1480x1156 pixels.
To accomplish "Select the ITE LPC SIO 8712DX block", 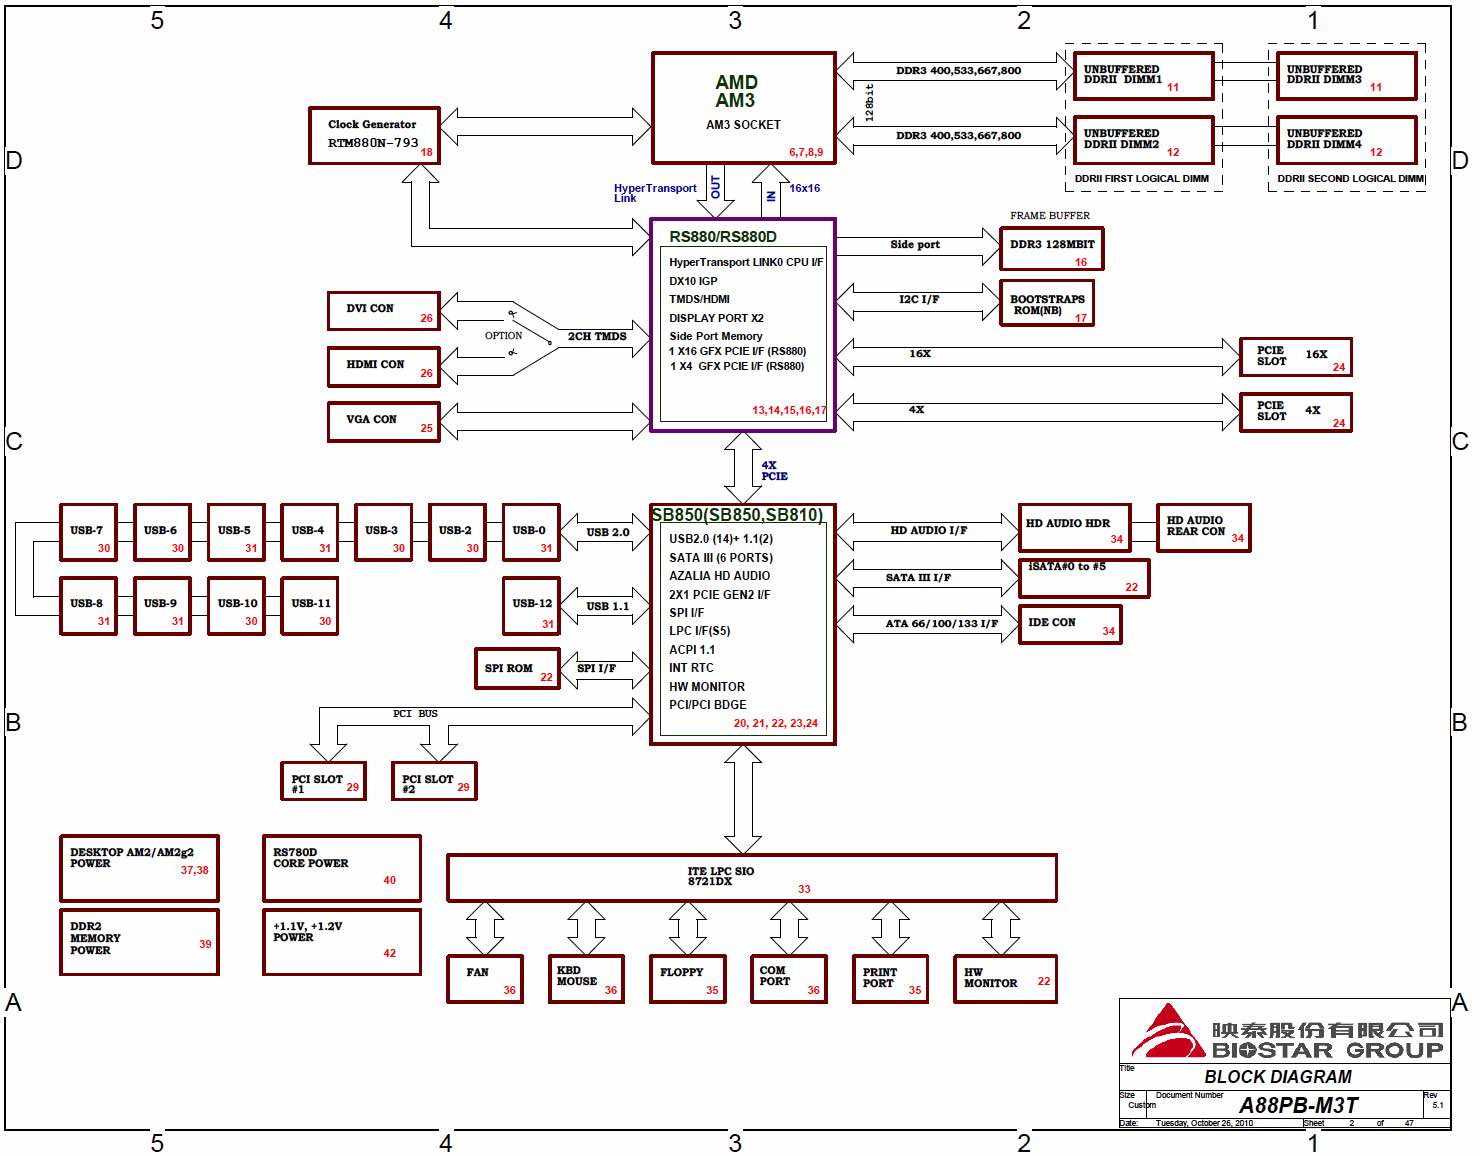I will pyautogui.click(x=751, y=878).
